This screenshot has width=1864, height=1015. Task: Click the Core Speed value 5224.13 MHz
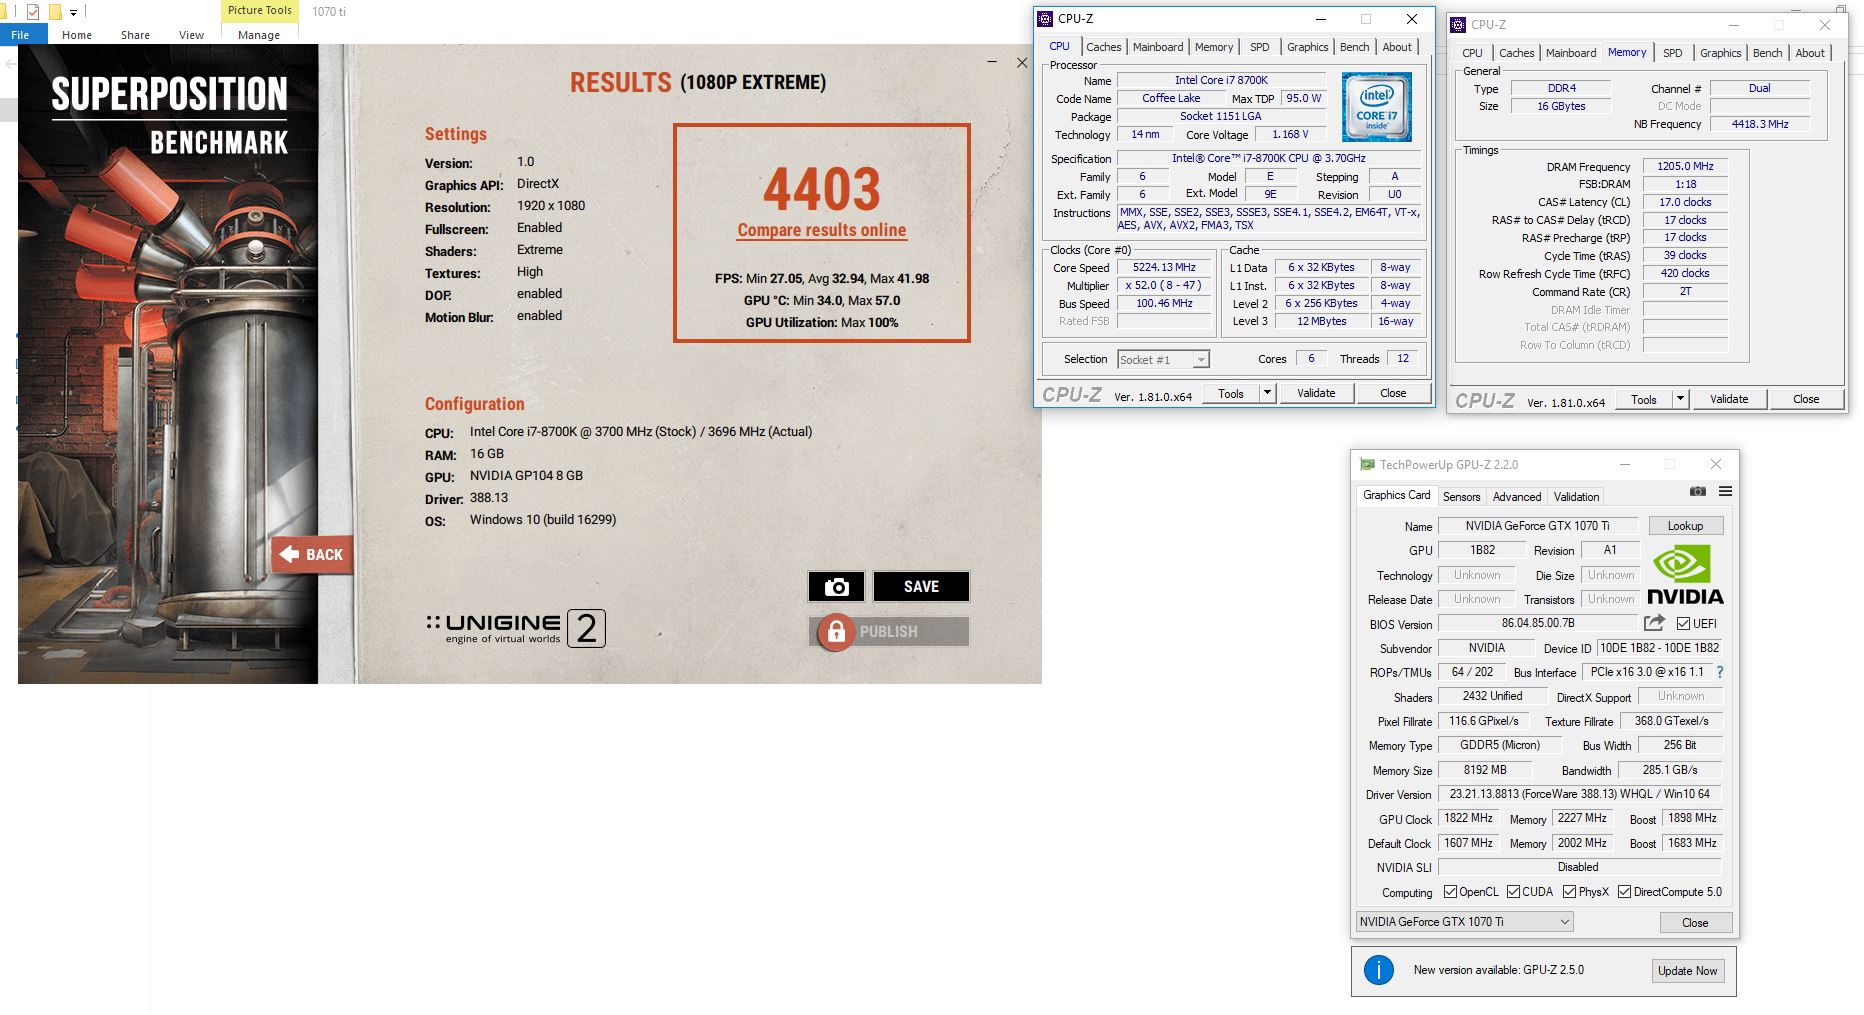point(1164,268)
